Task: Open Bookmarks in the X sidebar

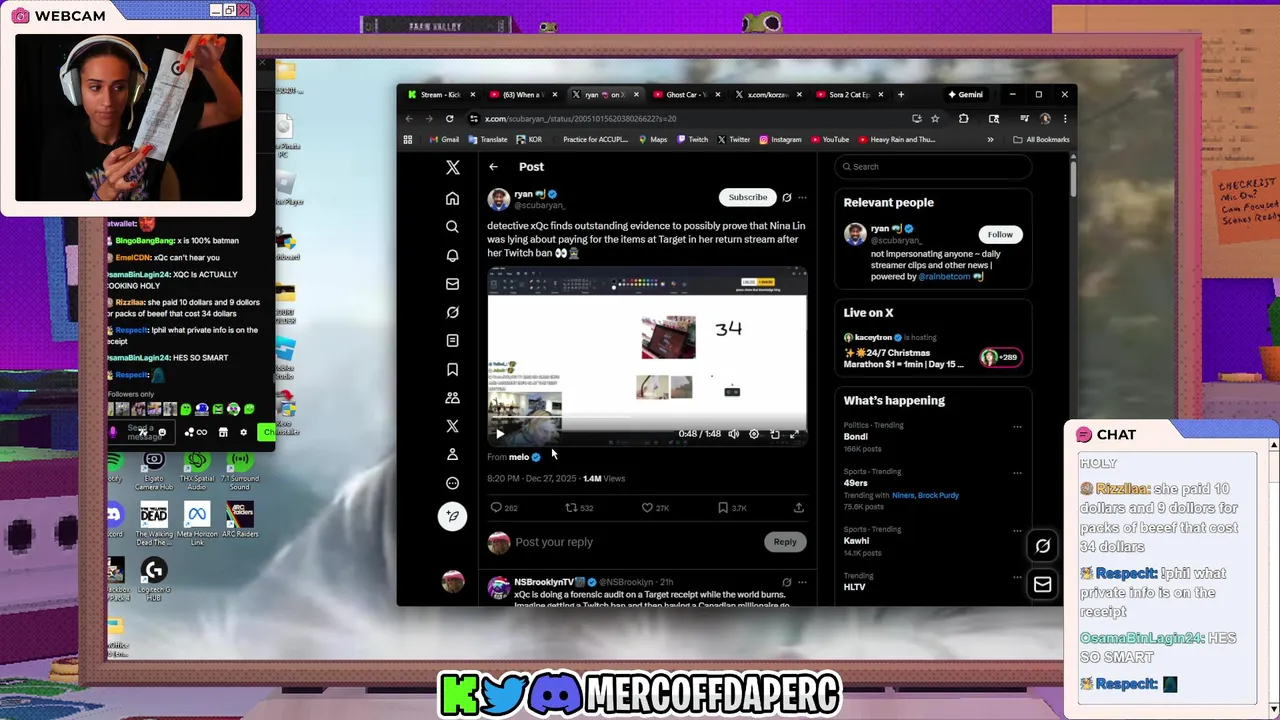Action: (x=452, y=369)
